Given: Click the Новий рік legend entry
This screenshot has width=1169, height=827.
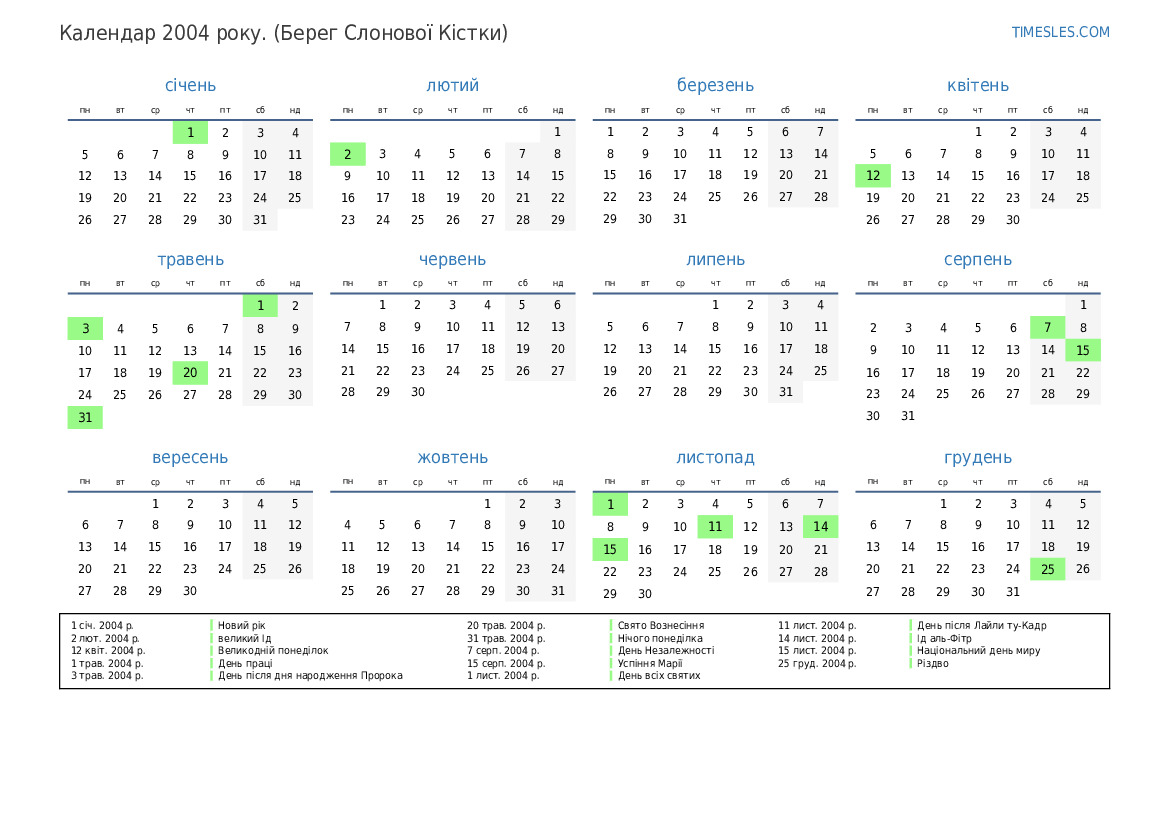Looking at the screenshot, I should click(x=242, y=626).
